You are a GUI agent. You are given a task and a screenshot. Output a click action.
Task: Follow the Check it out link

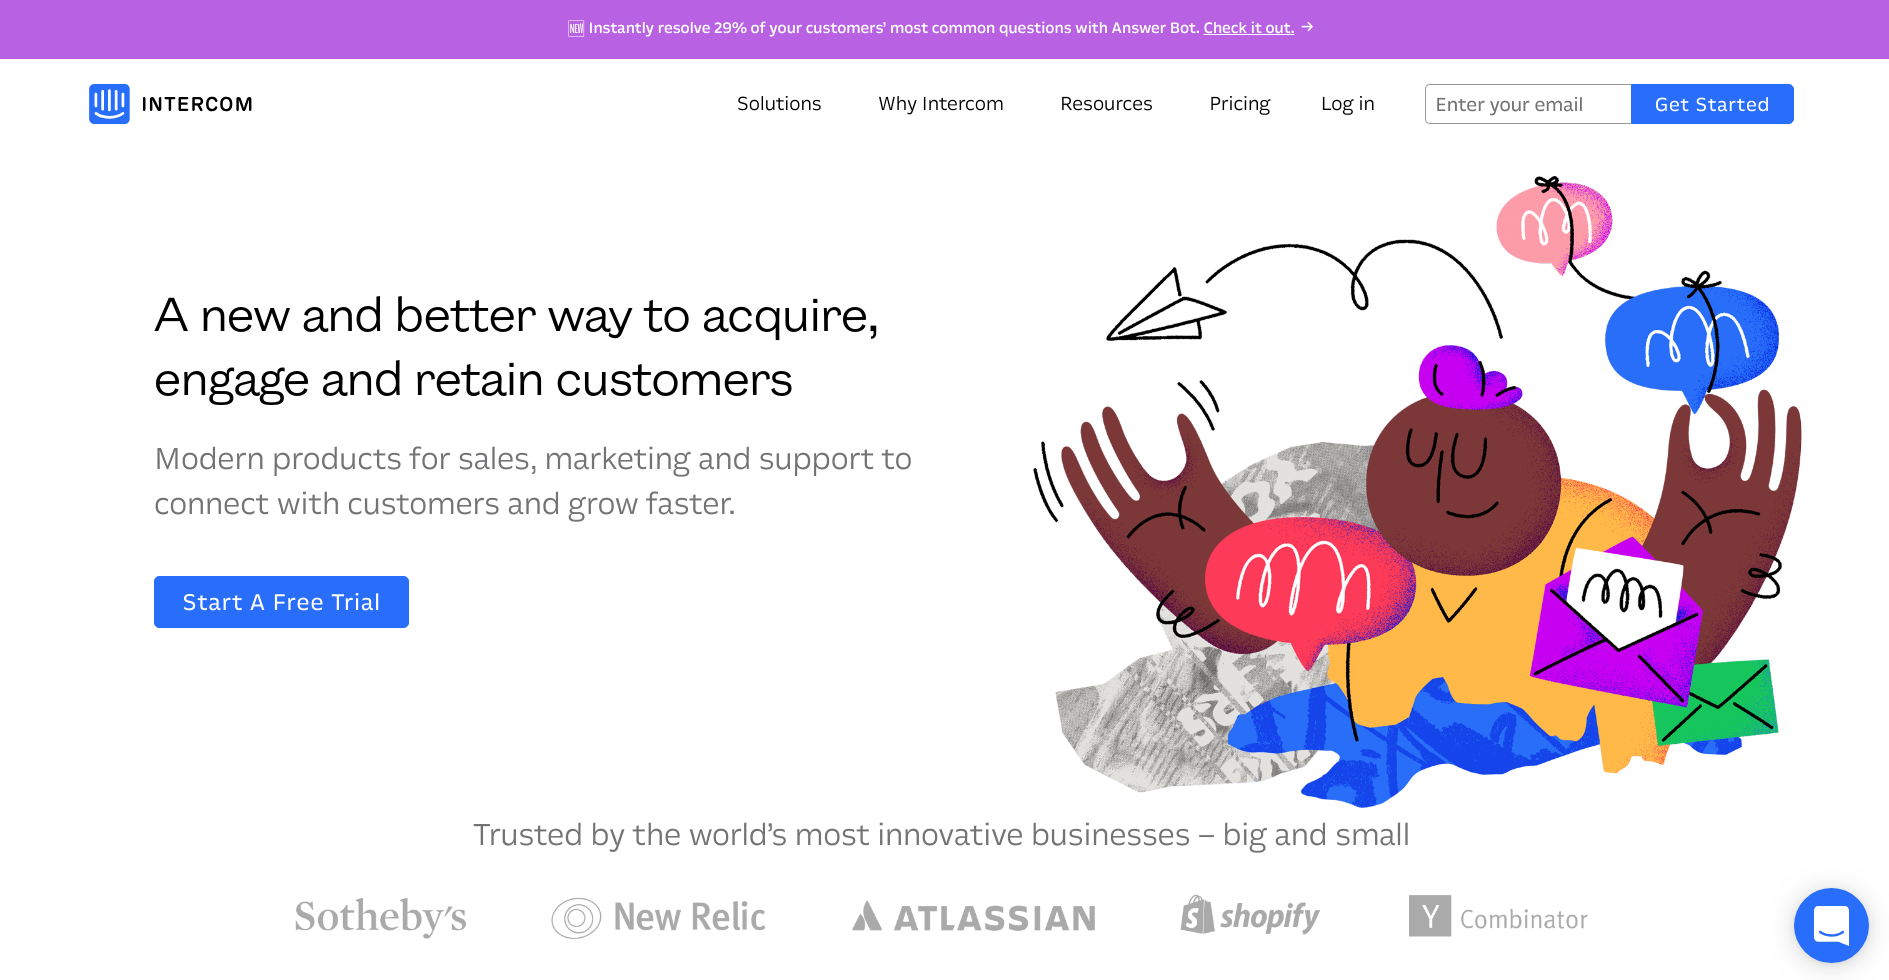pyautogui.click(x=1249, y=28)
